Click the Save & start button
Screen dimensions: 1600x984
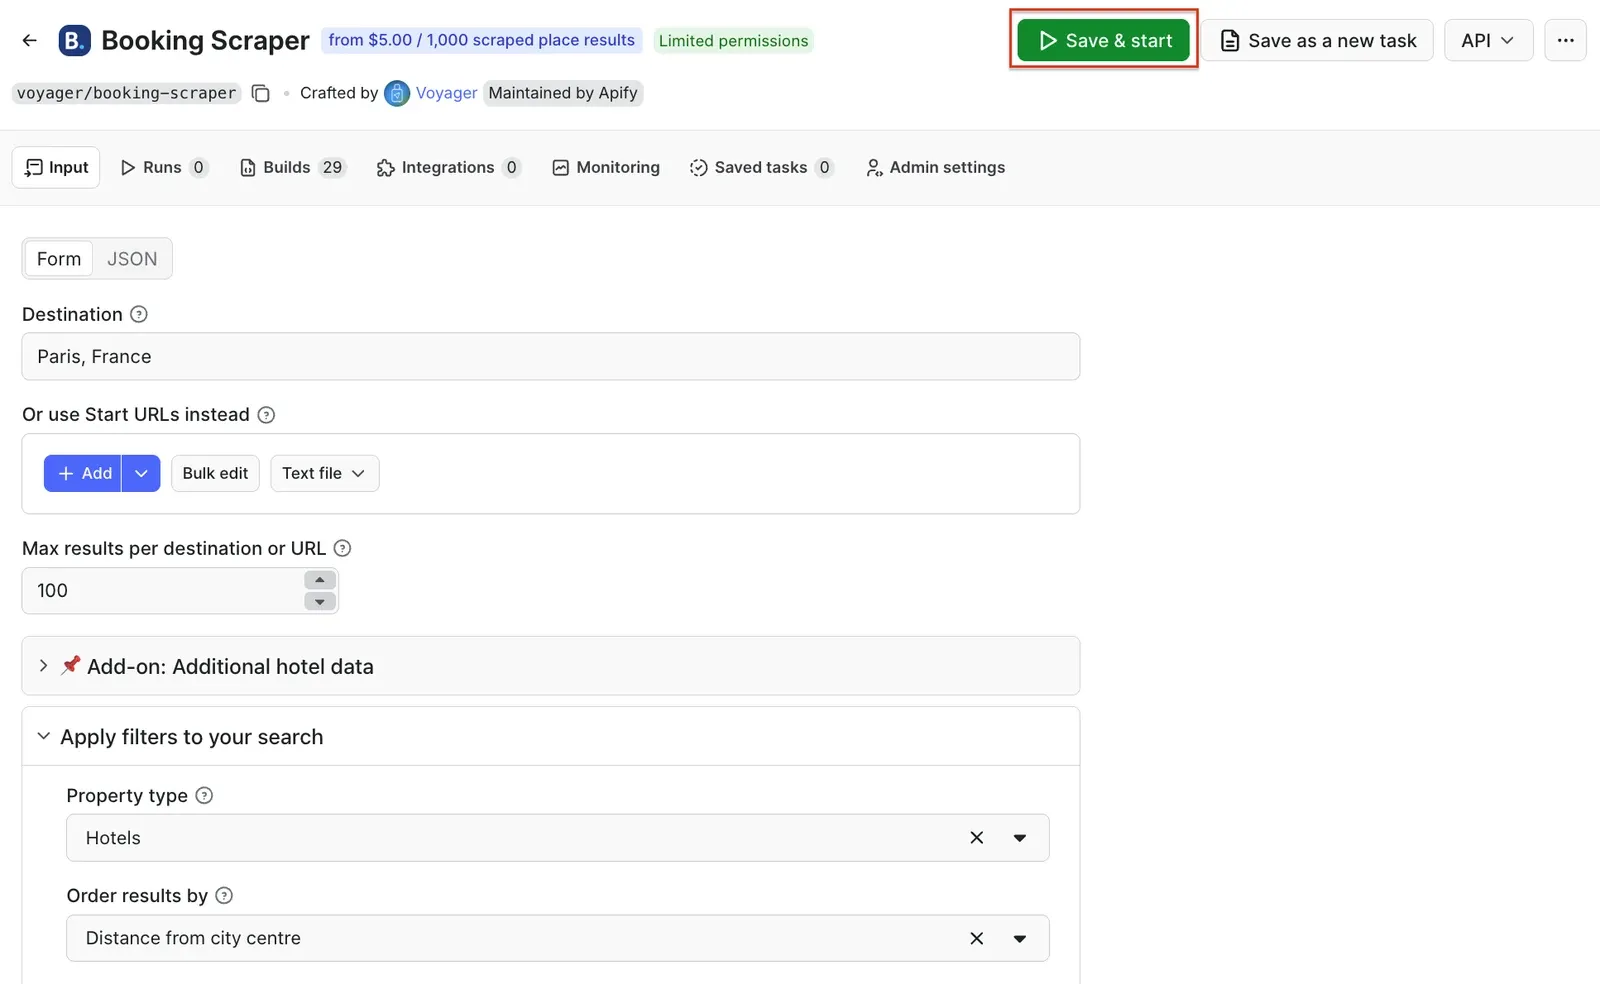[1104, 40]
